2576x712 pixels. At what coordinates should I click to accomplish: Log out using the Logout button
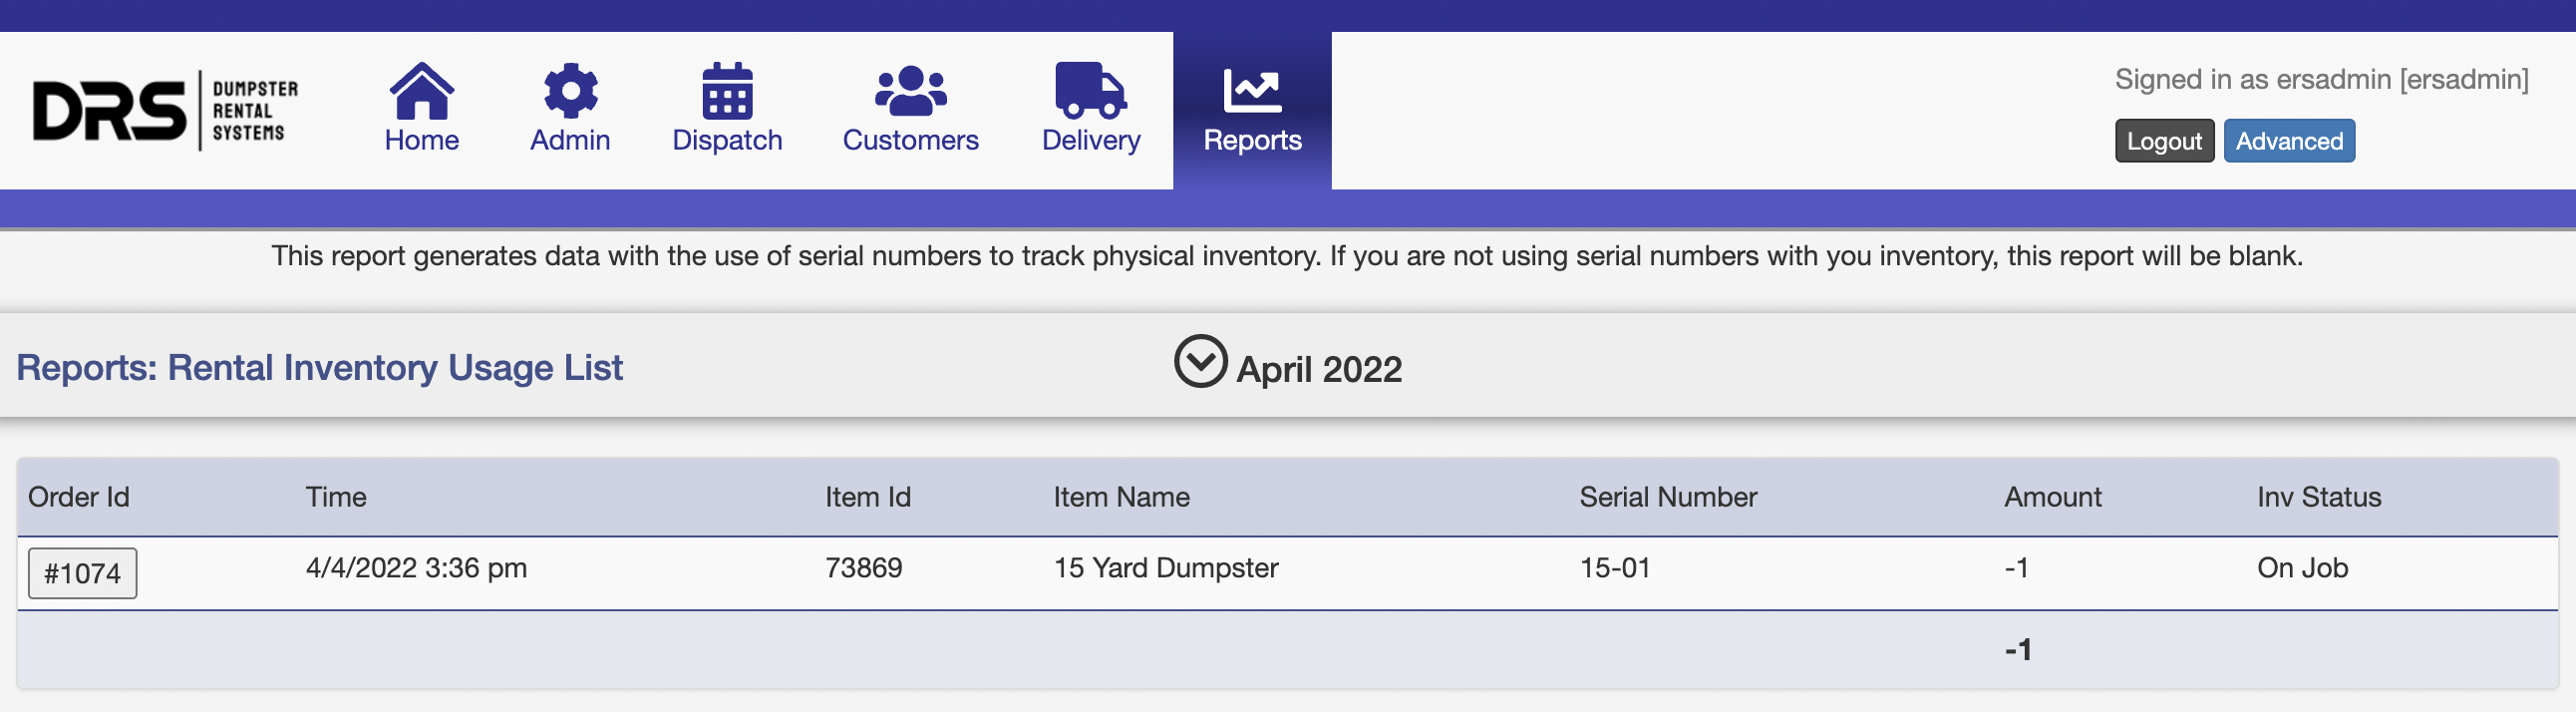2164,141
